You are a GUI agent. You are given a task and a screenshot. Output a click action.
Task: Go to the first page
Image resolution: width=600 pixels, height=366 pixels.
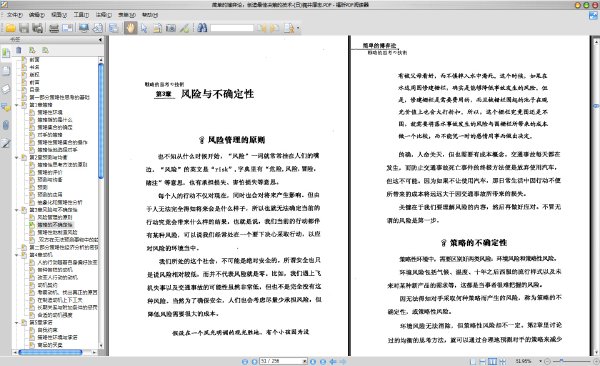click(x=245, y=361)
